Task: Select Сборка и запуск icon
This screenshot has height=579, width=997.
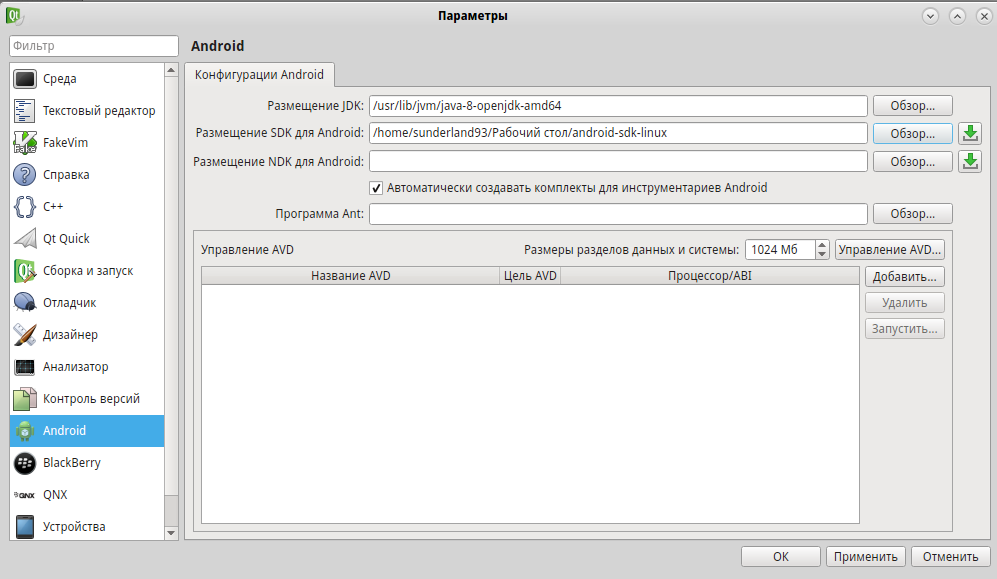Action: [x=25, y=271]
